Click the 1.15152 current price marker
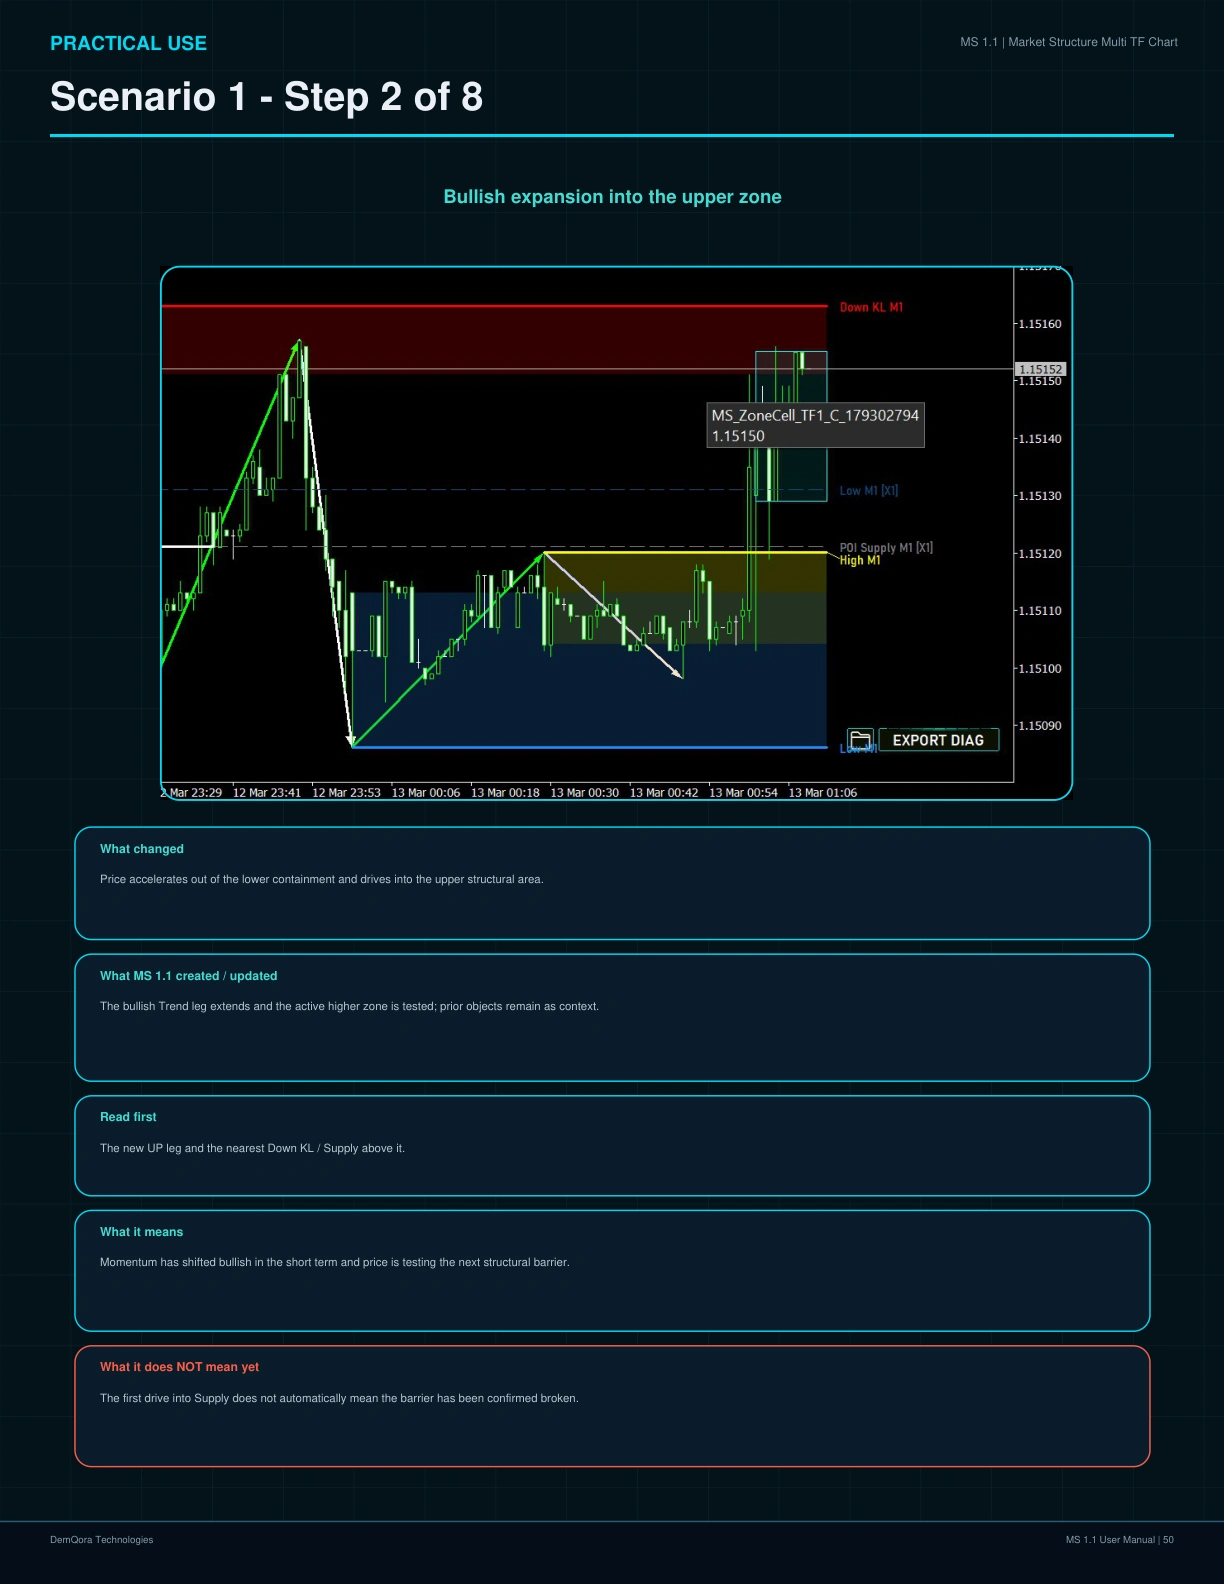Viewport: 1224px width, 1584px height. [x=1040, y=369]
